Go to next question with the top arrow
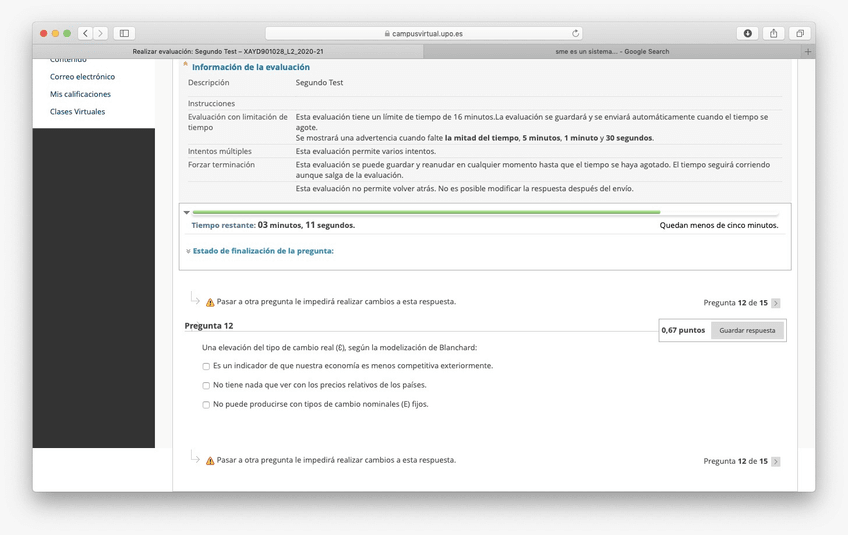 point(776,303)
